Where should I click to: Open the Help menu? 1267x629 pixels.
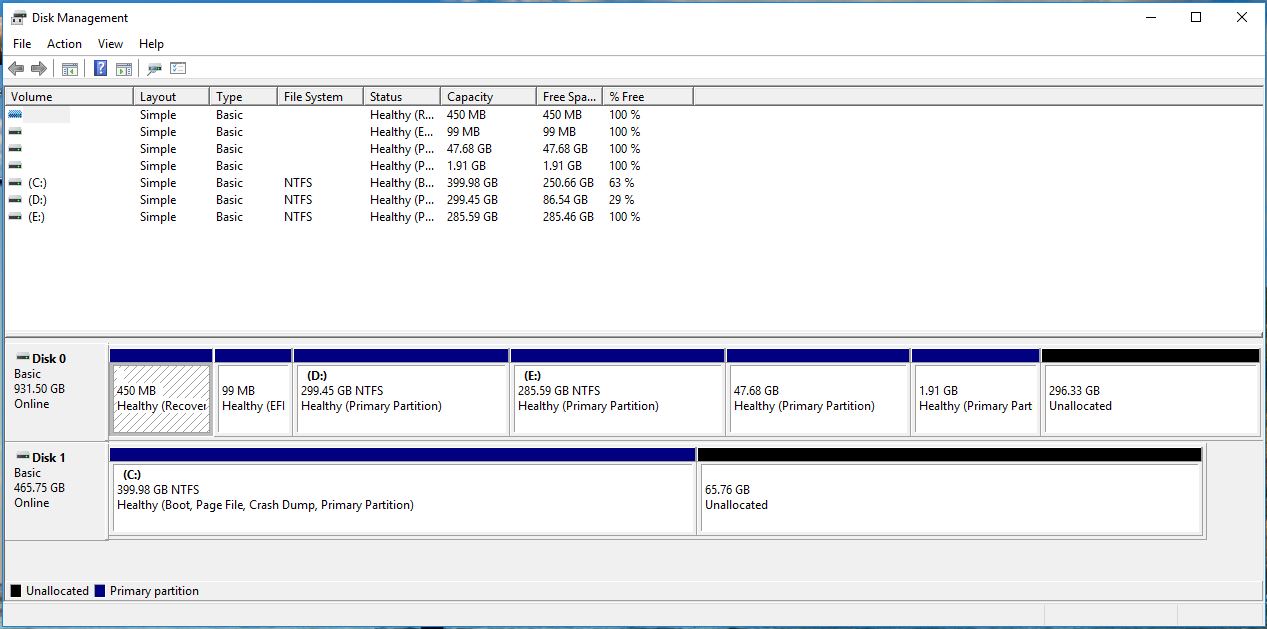pos(151,44)
